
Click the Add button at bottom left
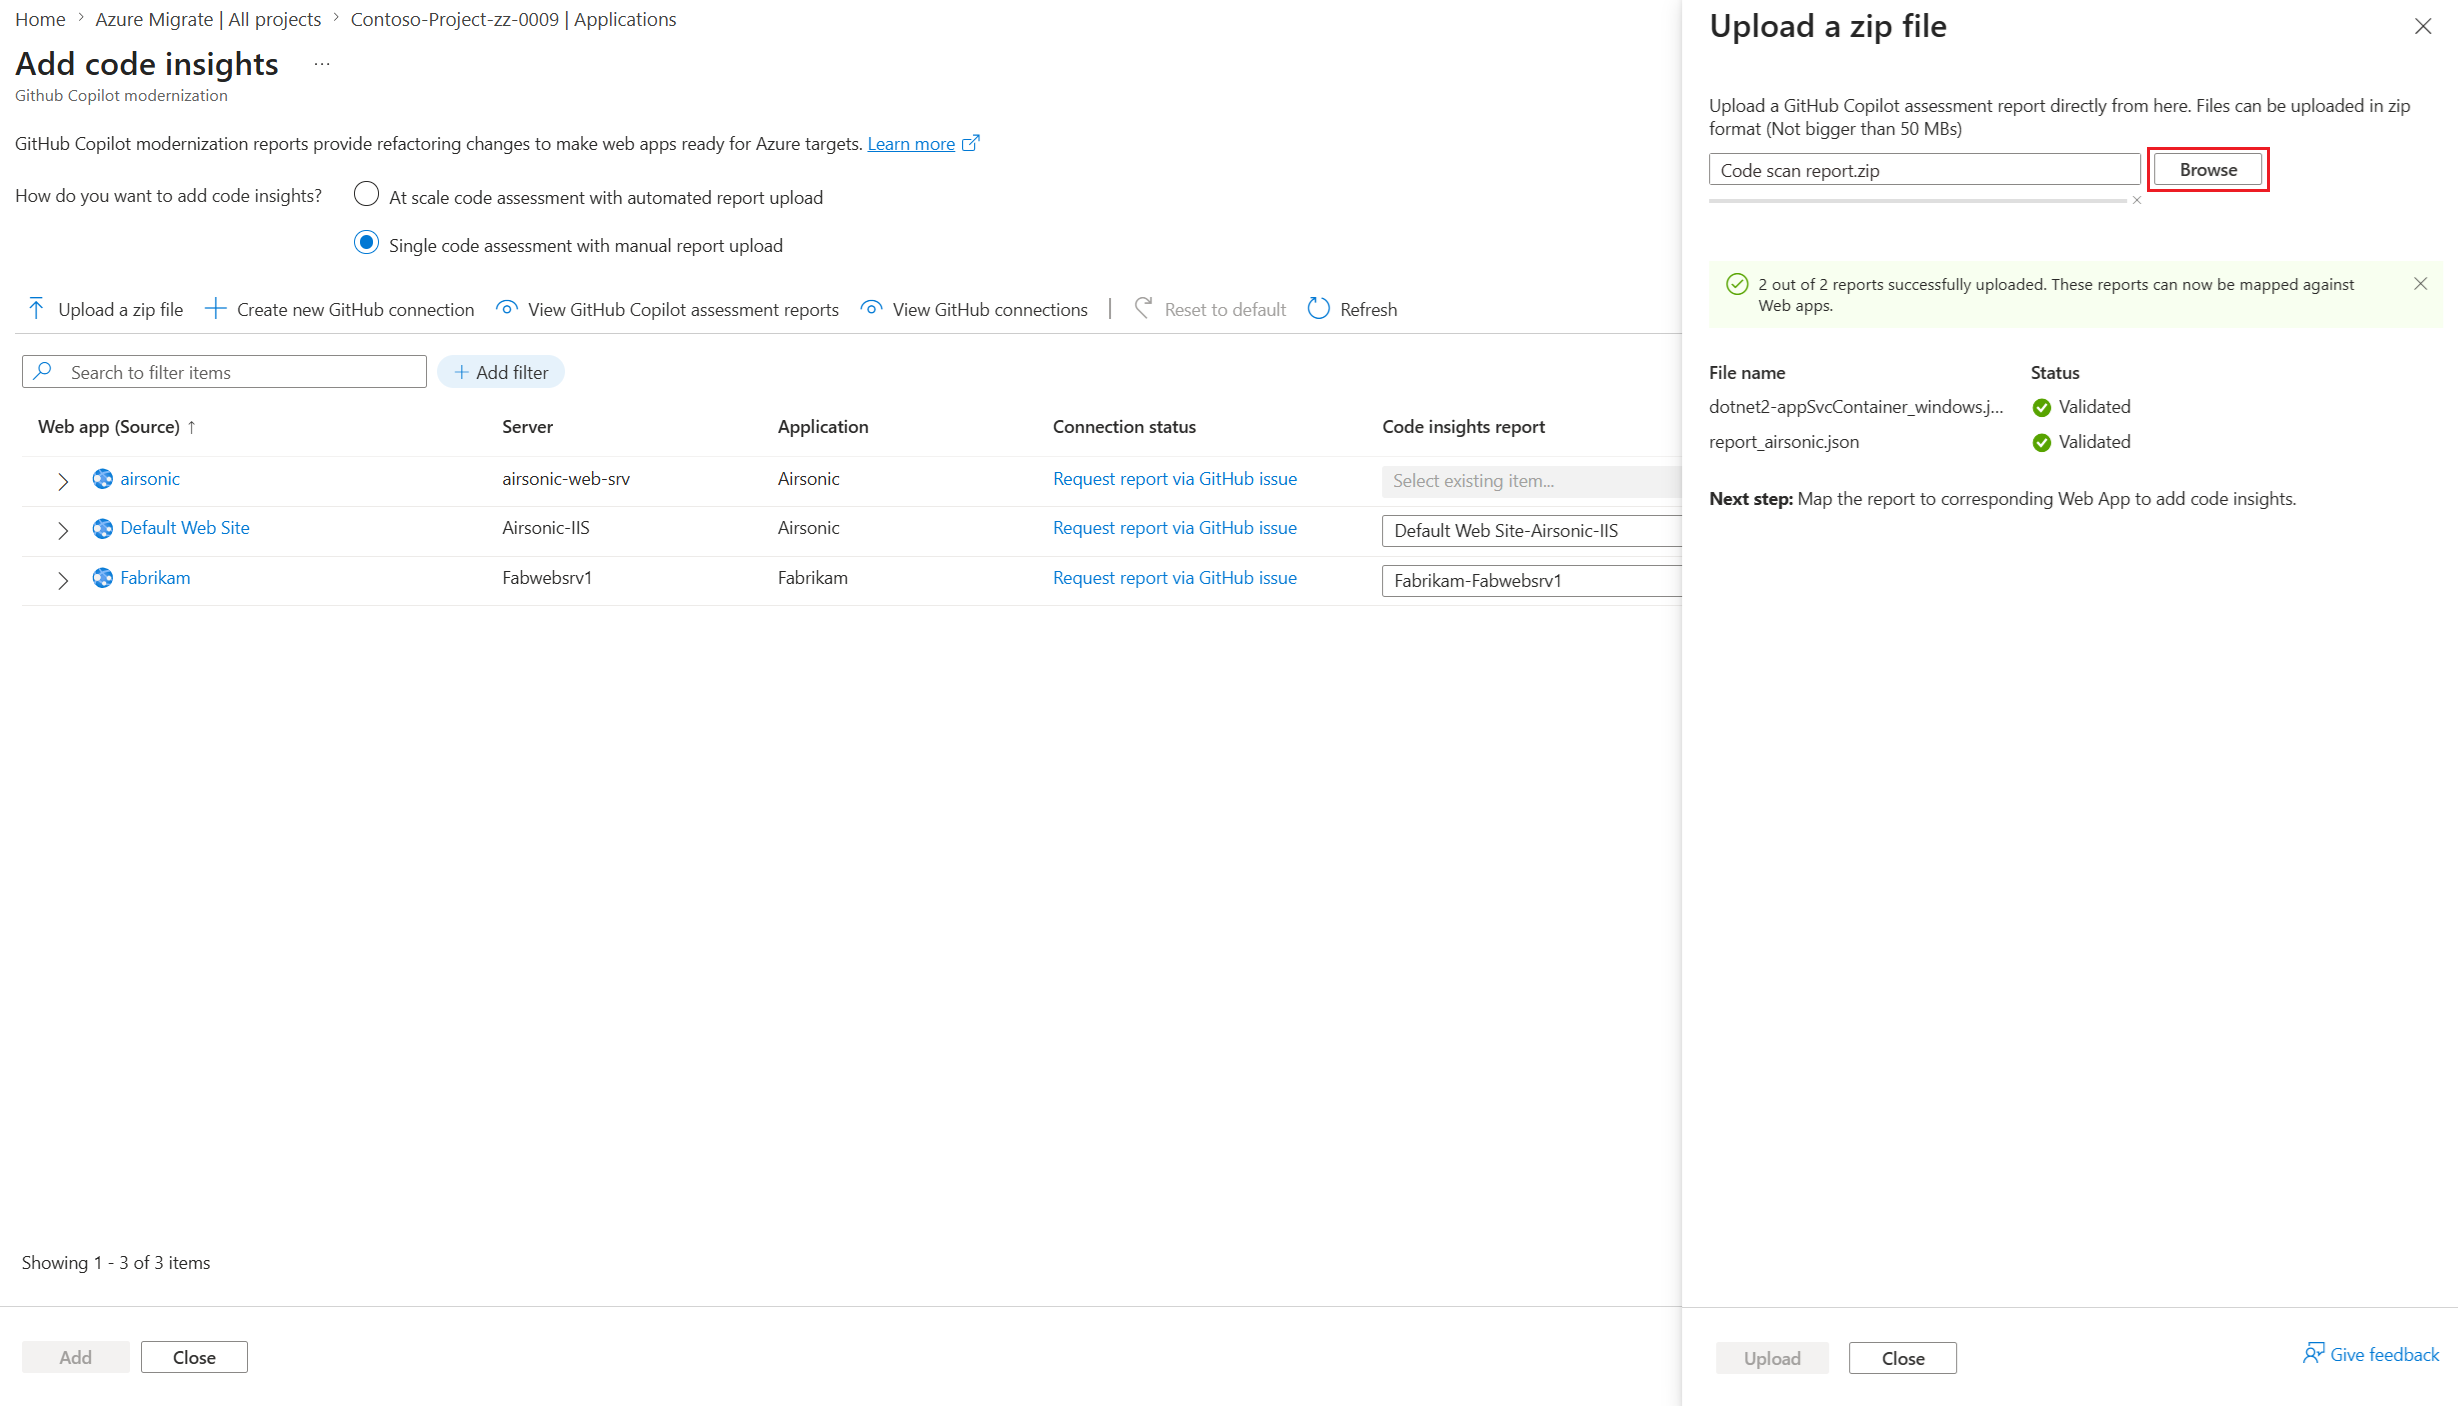click(75, 1357)
